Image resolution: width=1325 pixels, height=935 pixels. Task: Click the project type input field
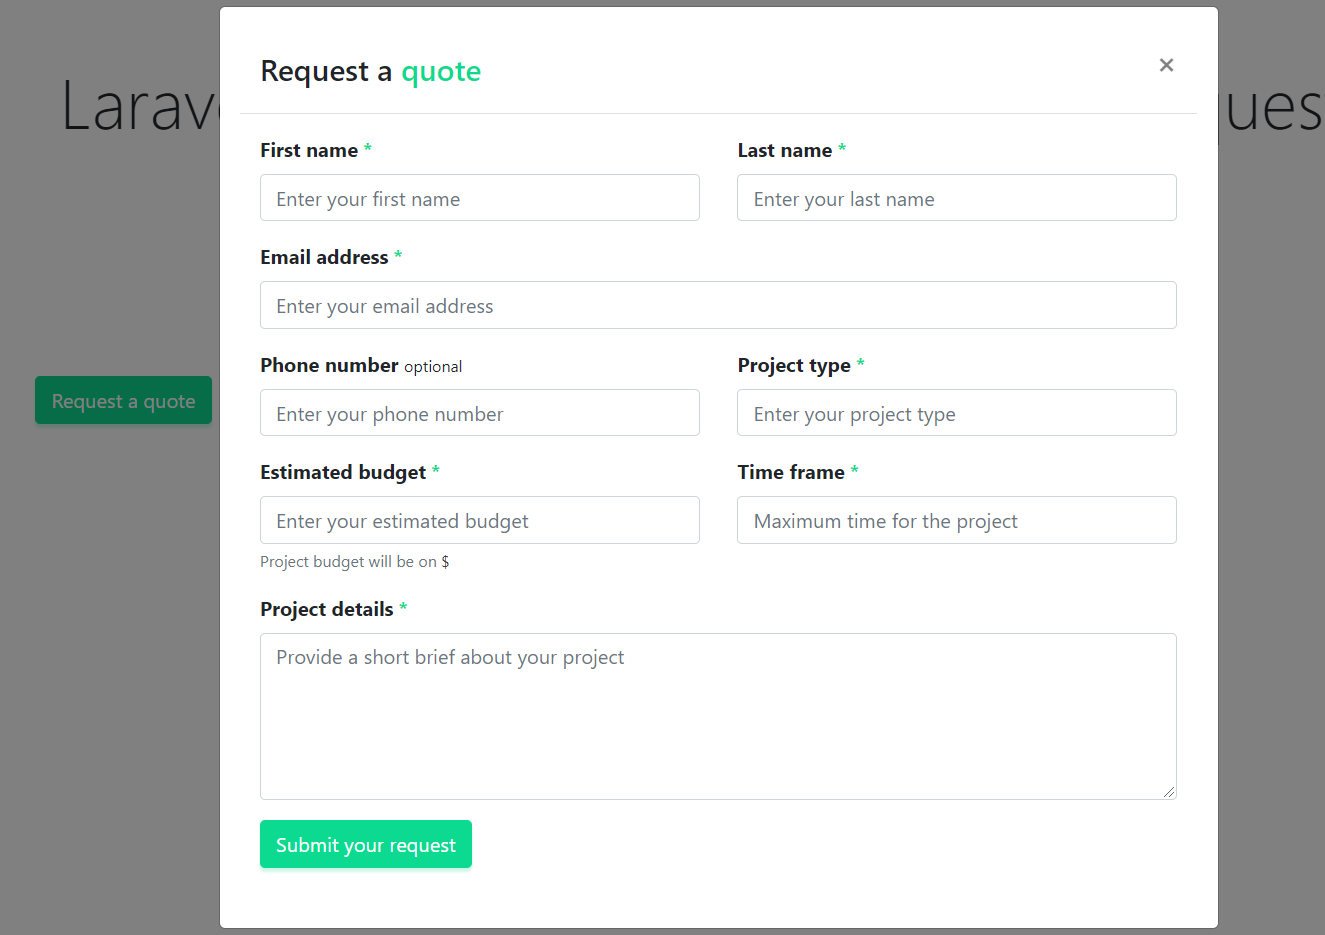956,413
